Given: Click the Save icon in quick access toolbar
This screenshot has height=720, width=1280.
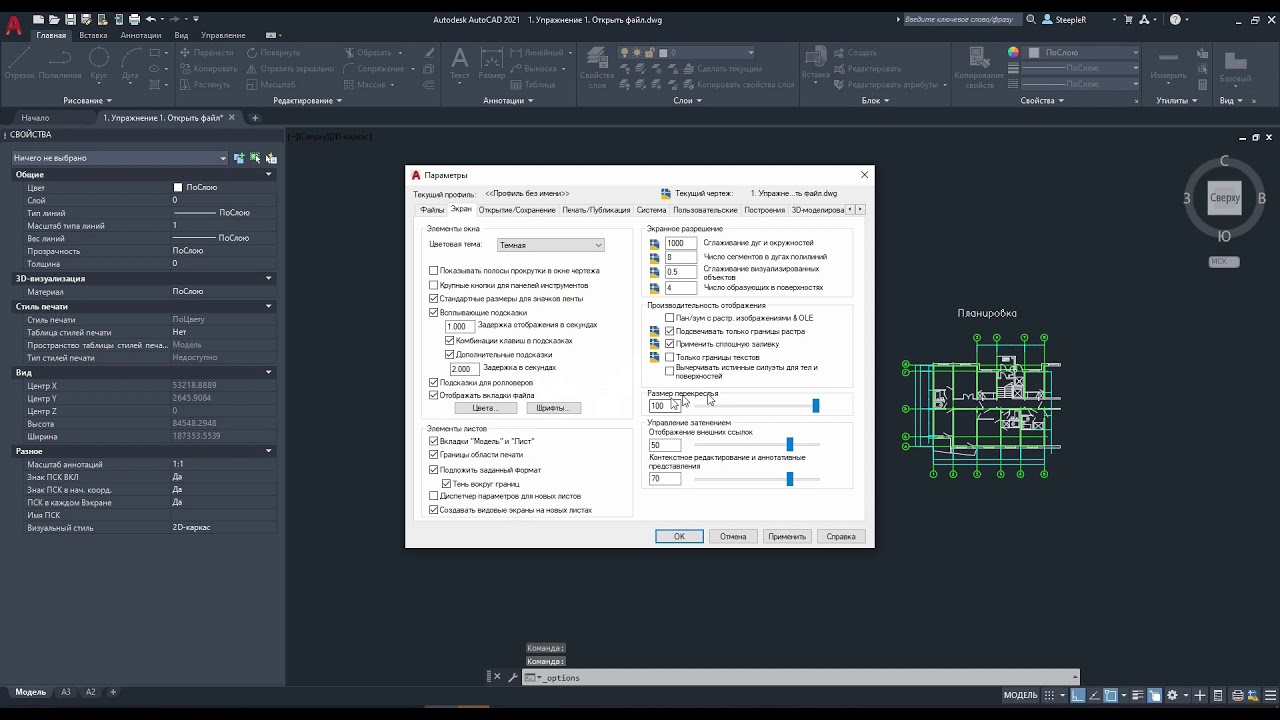Looking at the screenshot, I should coord(70,19).
